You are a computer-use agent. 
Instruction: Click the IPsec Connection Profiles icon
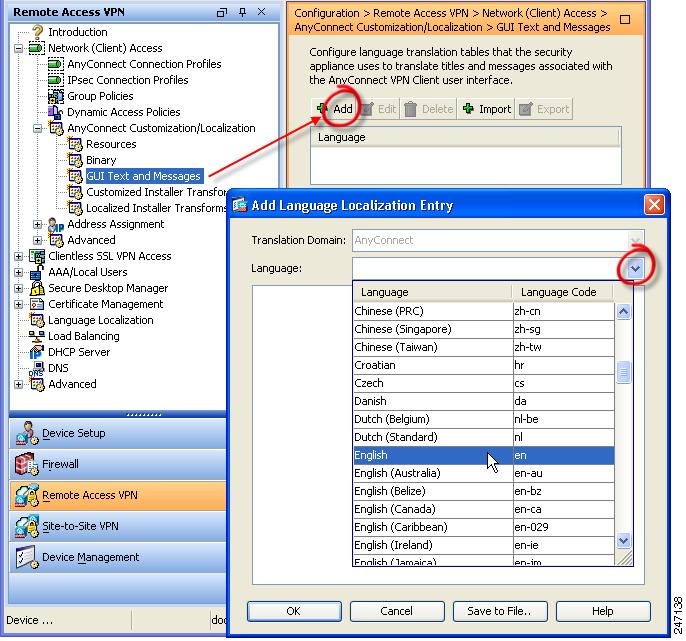click(56, 80)
